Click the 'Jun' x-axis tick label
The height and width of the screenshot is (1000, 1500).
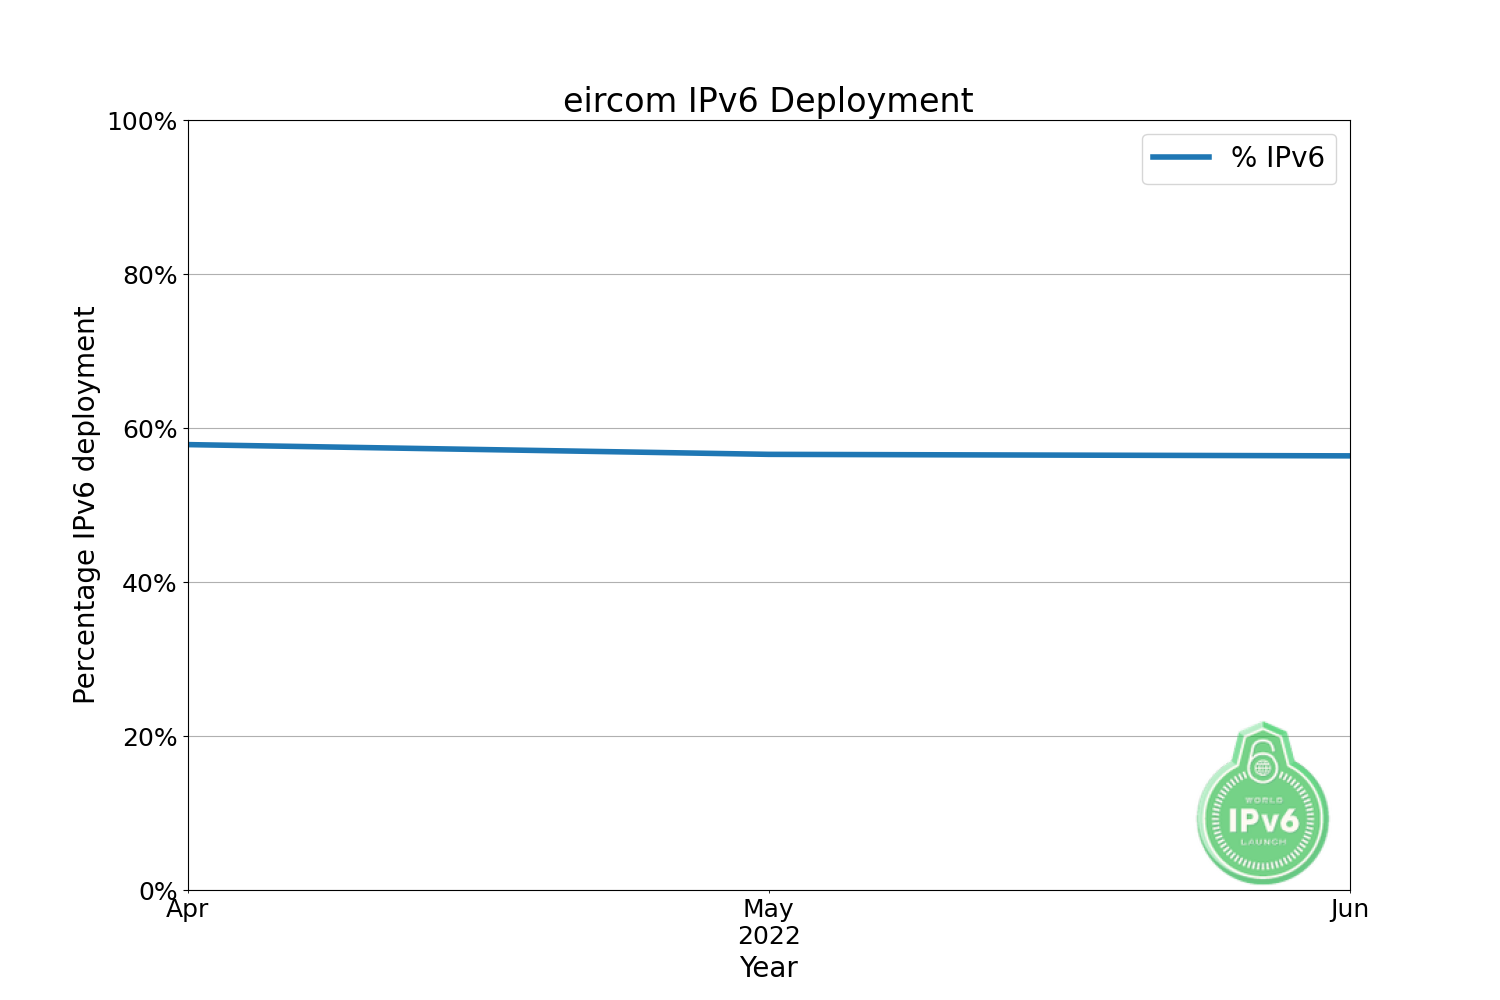(x=1349, y=909)
